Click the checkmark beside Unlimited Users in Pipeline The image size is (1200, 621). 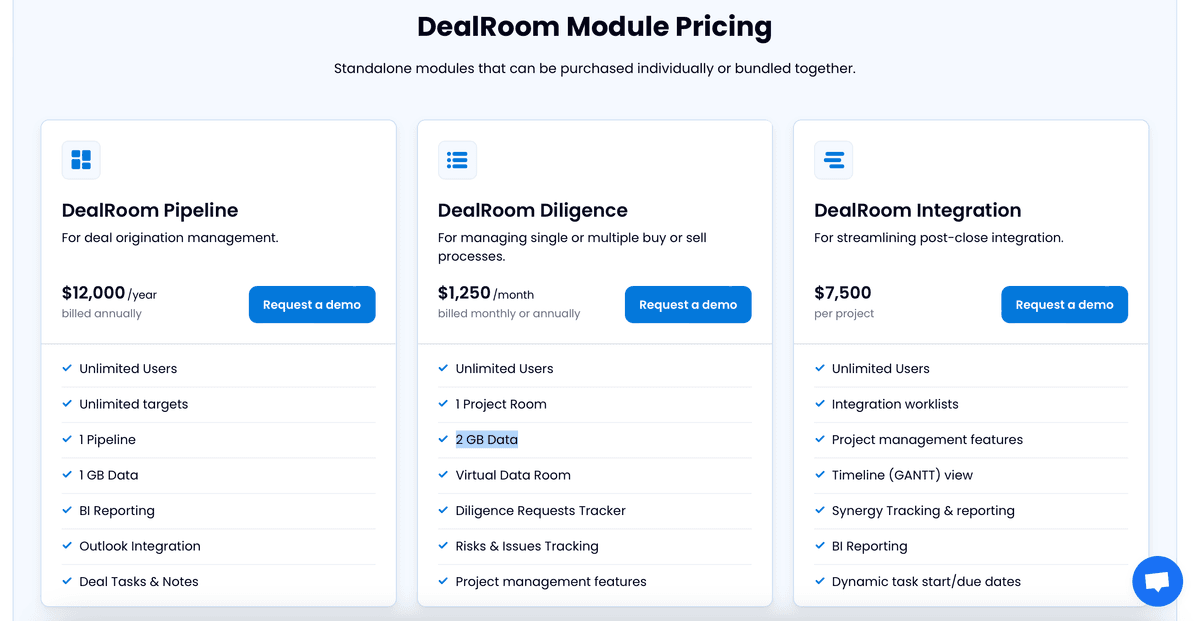click(x=67, y=368)
